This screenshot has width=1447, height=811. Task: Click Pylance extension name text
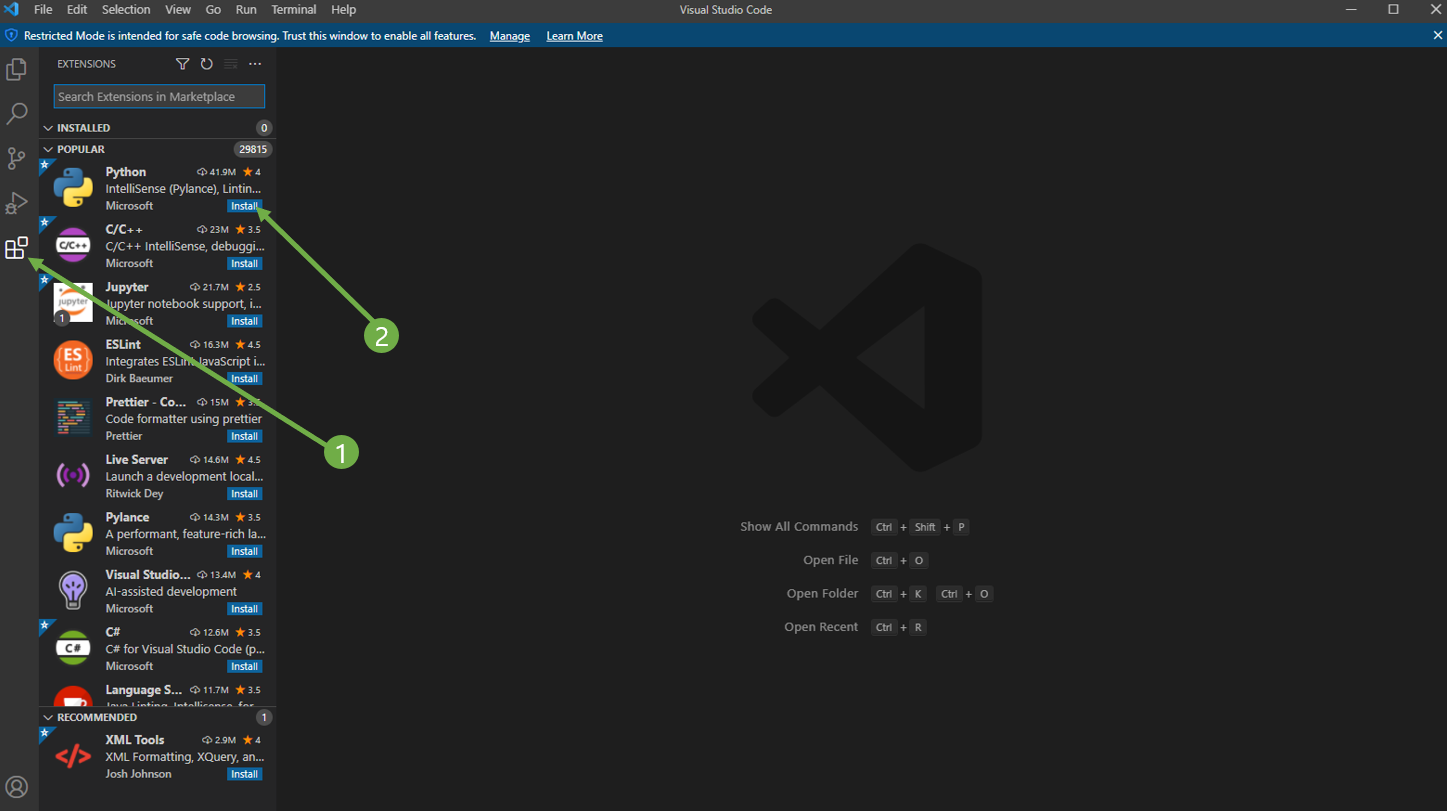(x=127, y=517)
